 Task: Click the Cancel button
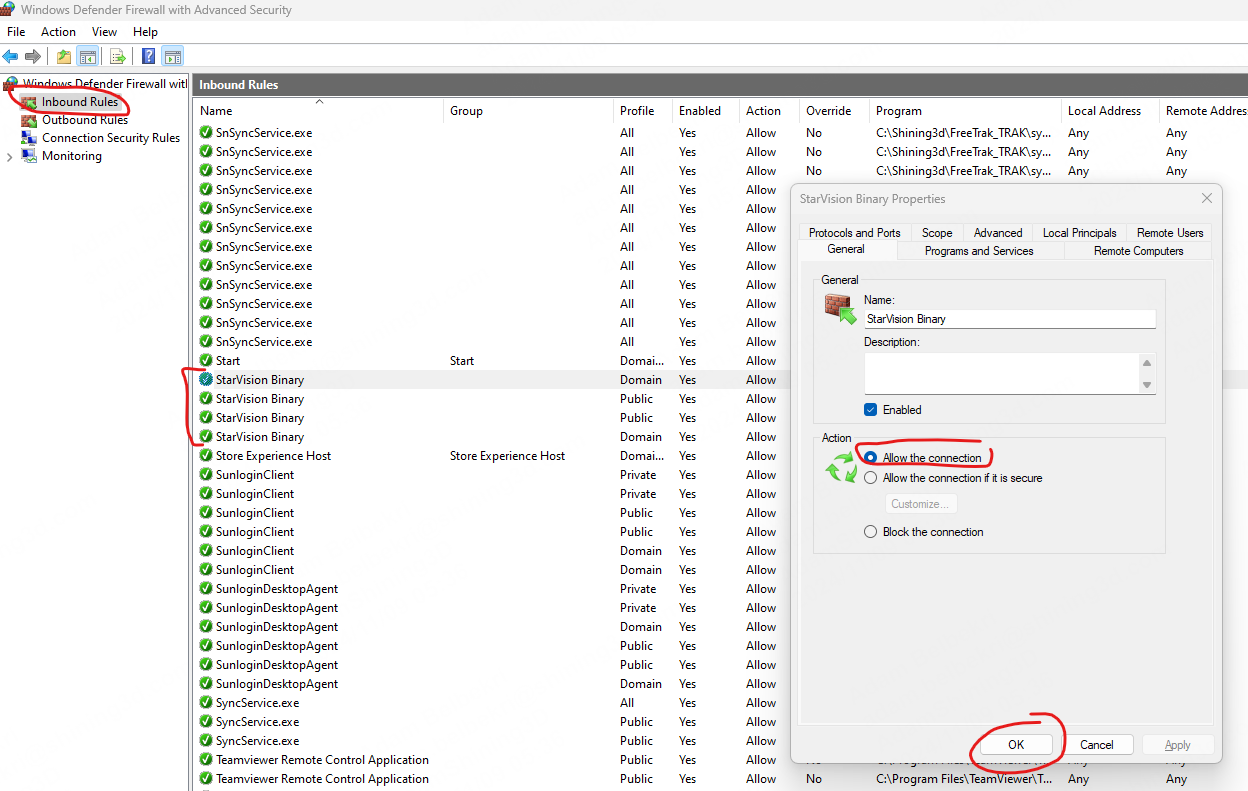1097,745
